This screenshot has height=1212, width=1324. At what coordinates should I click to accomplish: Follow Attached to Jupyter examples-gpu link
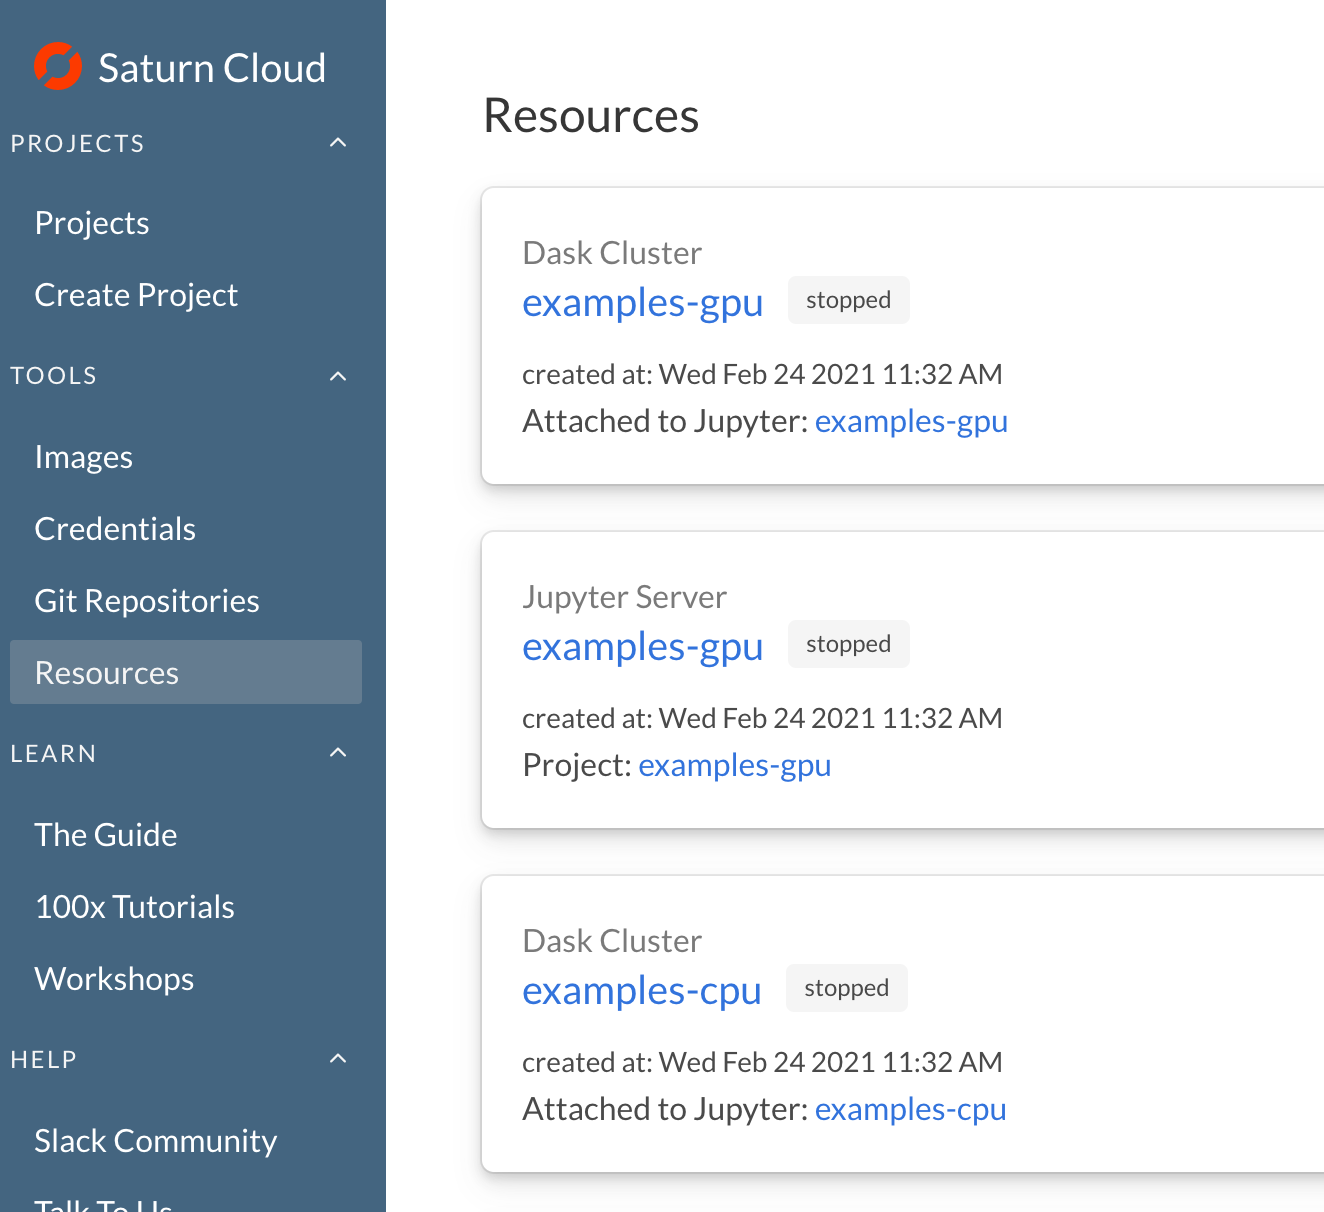(911, 421)
